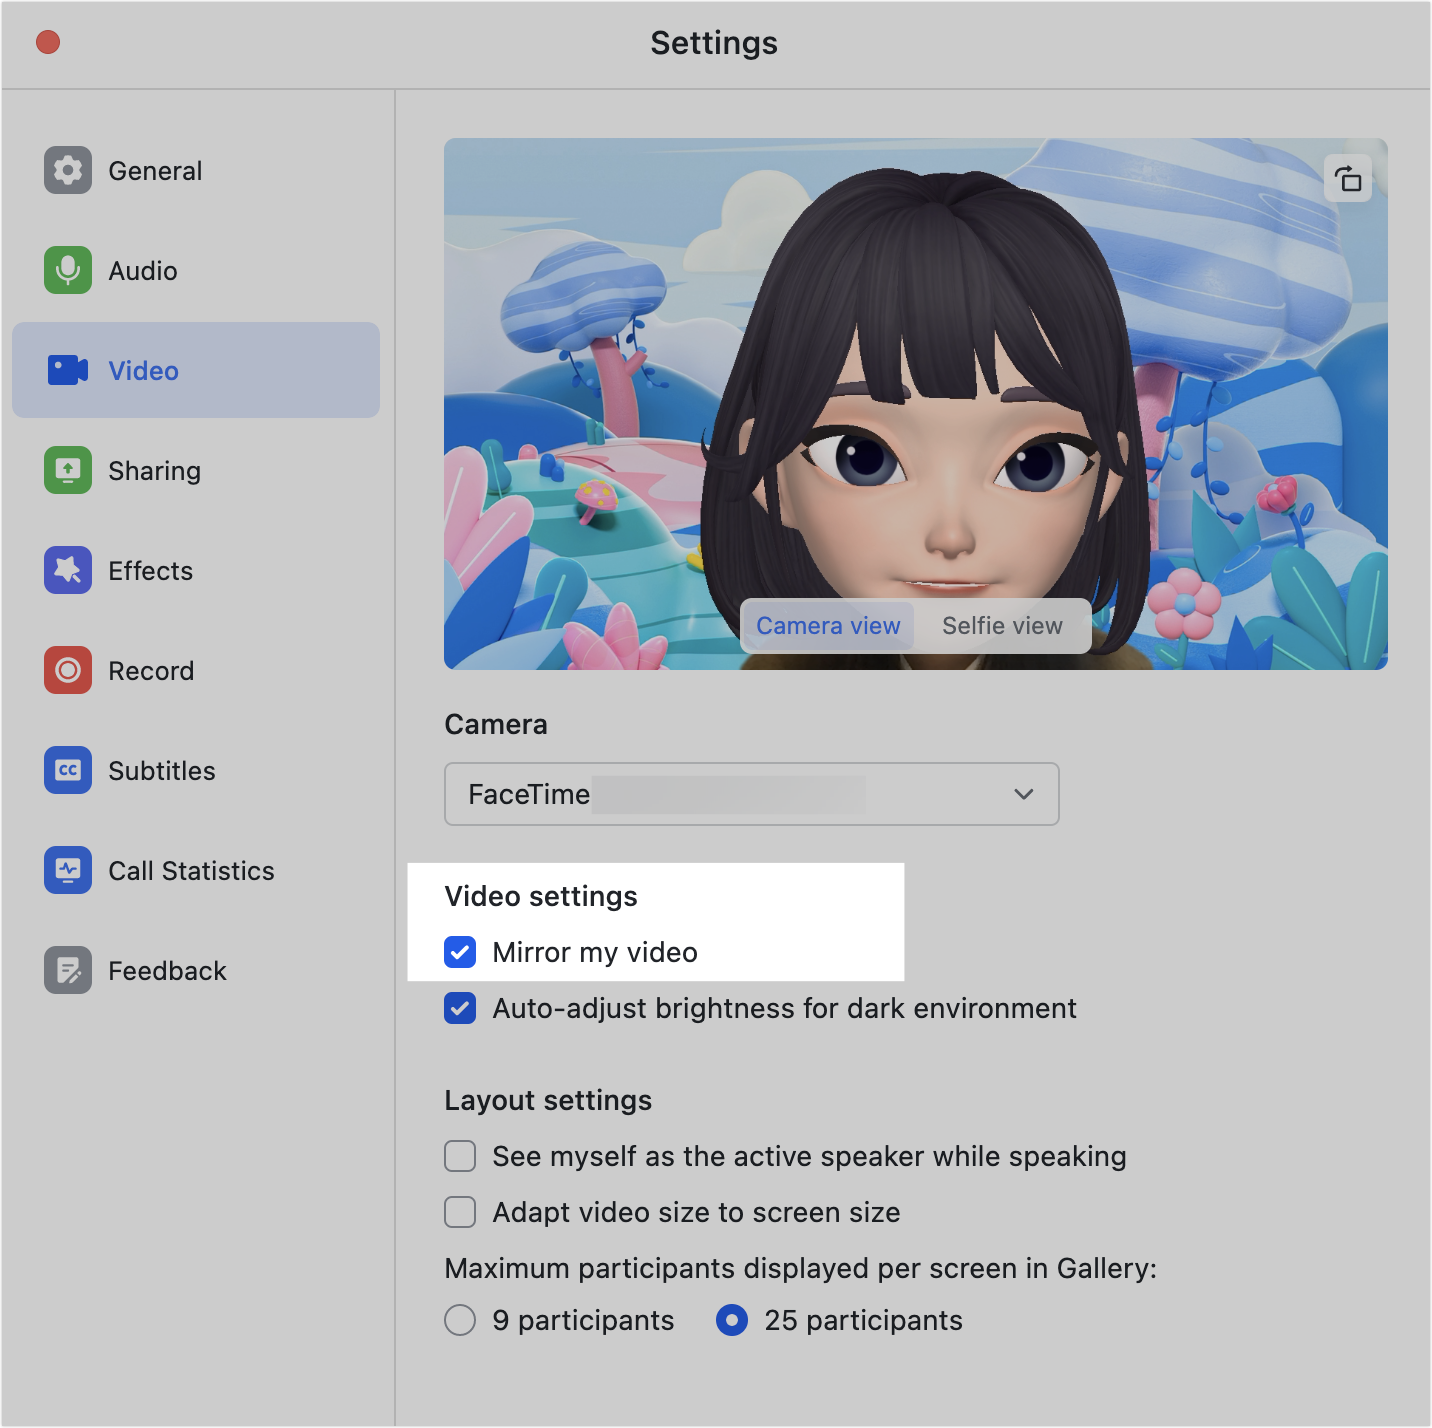Screen dimensions: 1432x1428
Task: Open Subtitles using the CC icon
Action: coord(68,770)
